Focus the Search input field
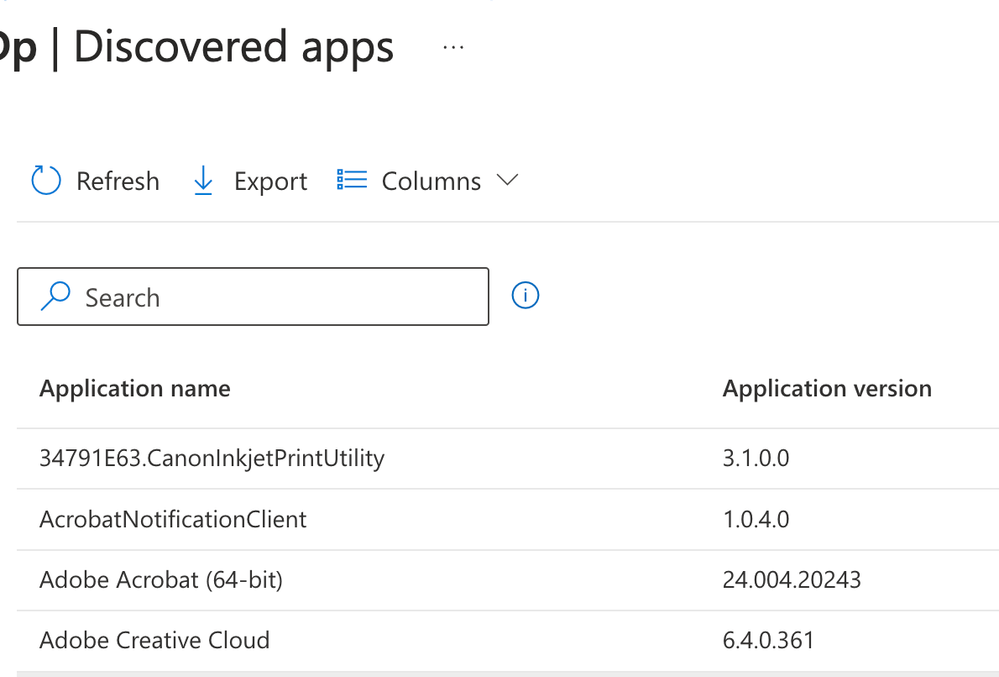The height and width of the screenshot is (677, 999). pyautogui.click(x=253, y=297)
